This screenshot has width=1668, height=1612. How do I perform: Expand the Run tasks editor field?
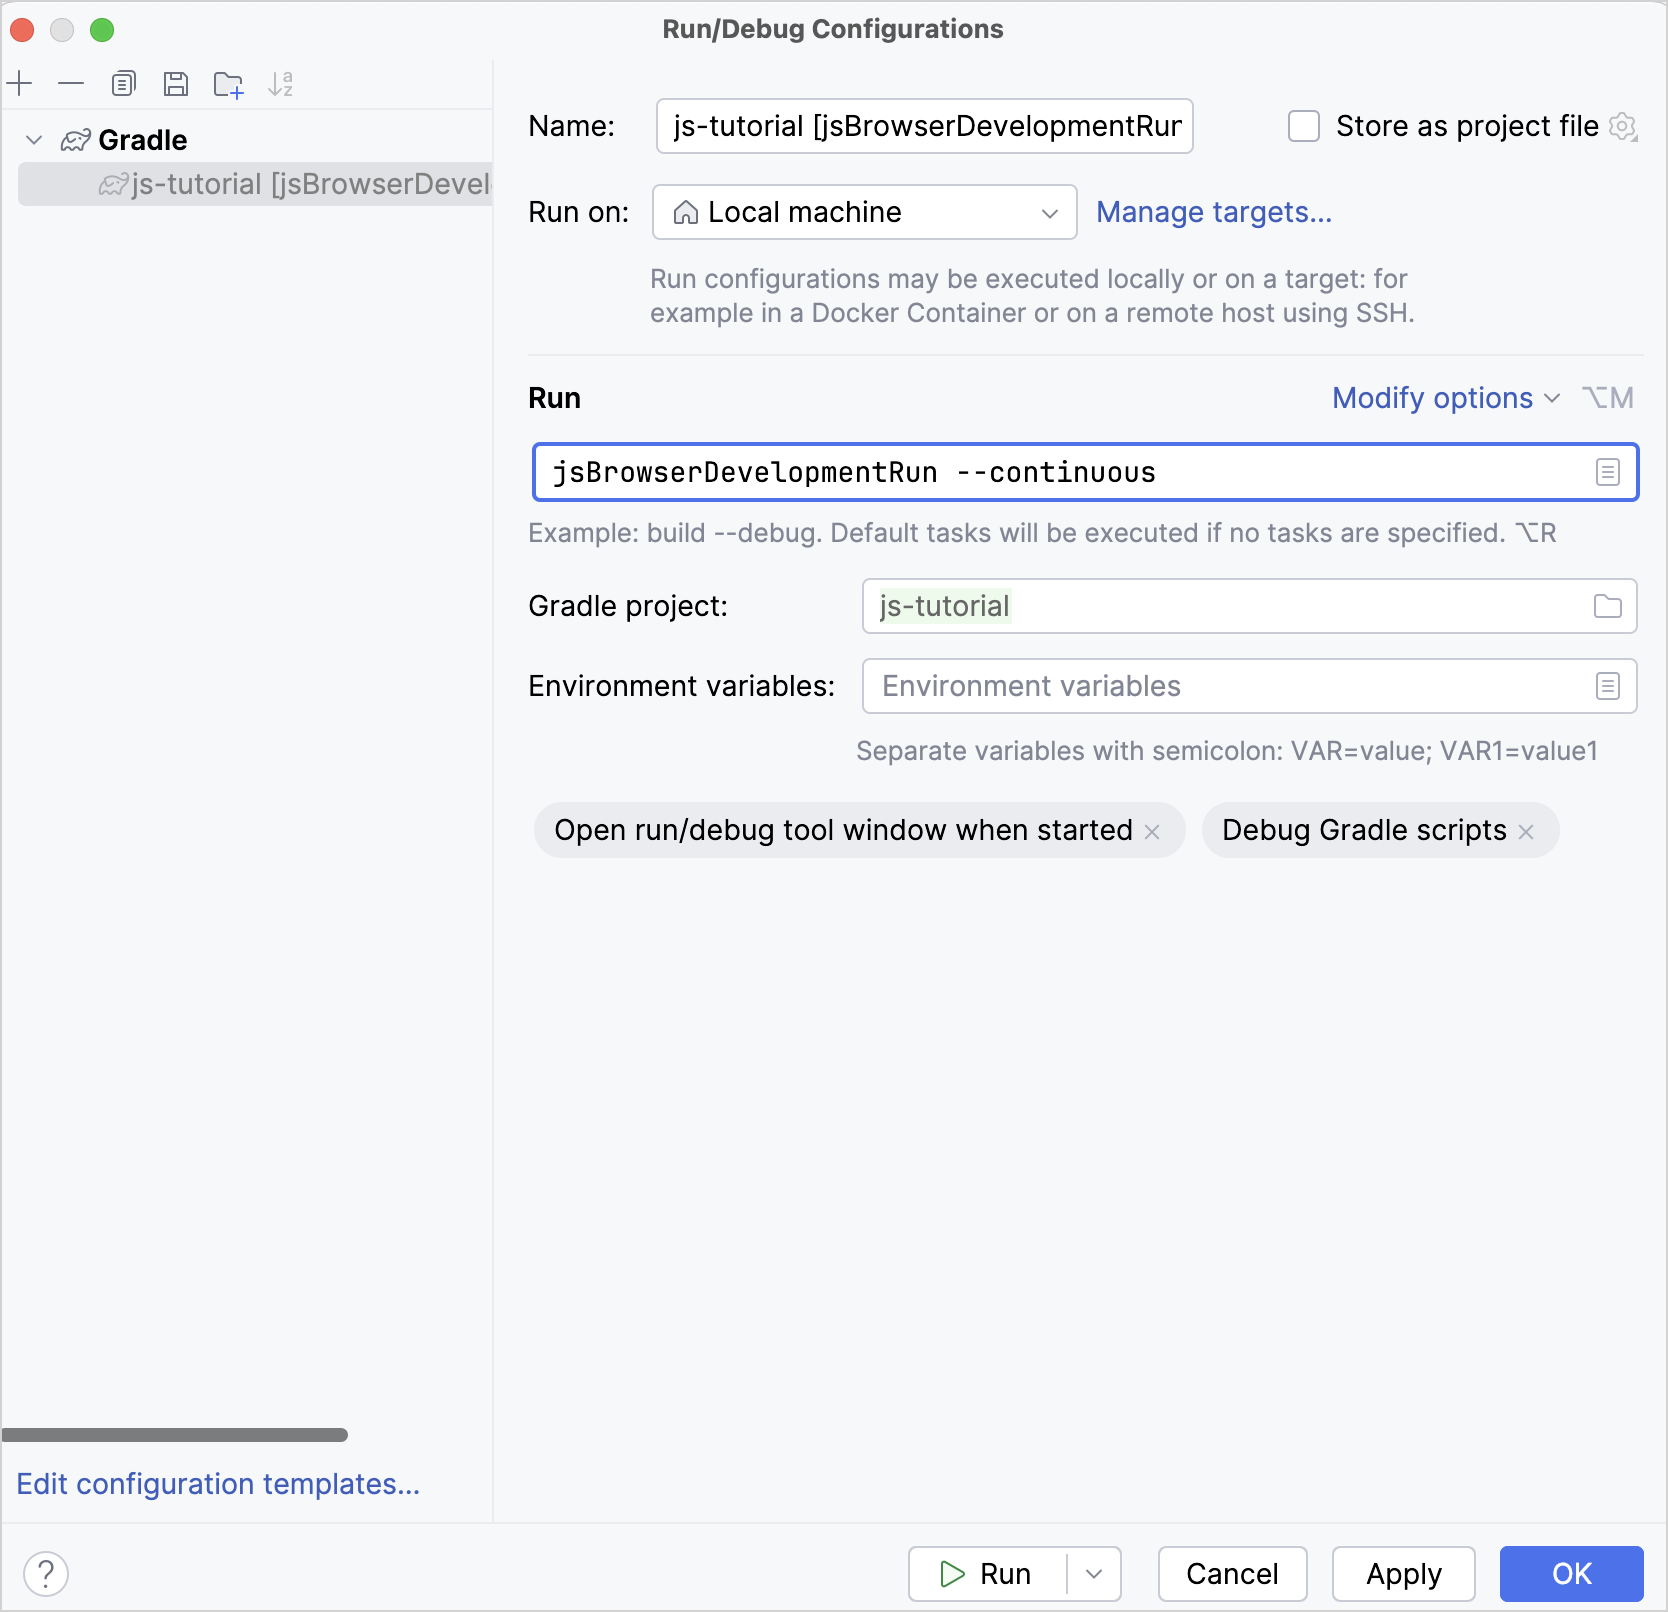(1607, 472)
